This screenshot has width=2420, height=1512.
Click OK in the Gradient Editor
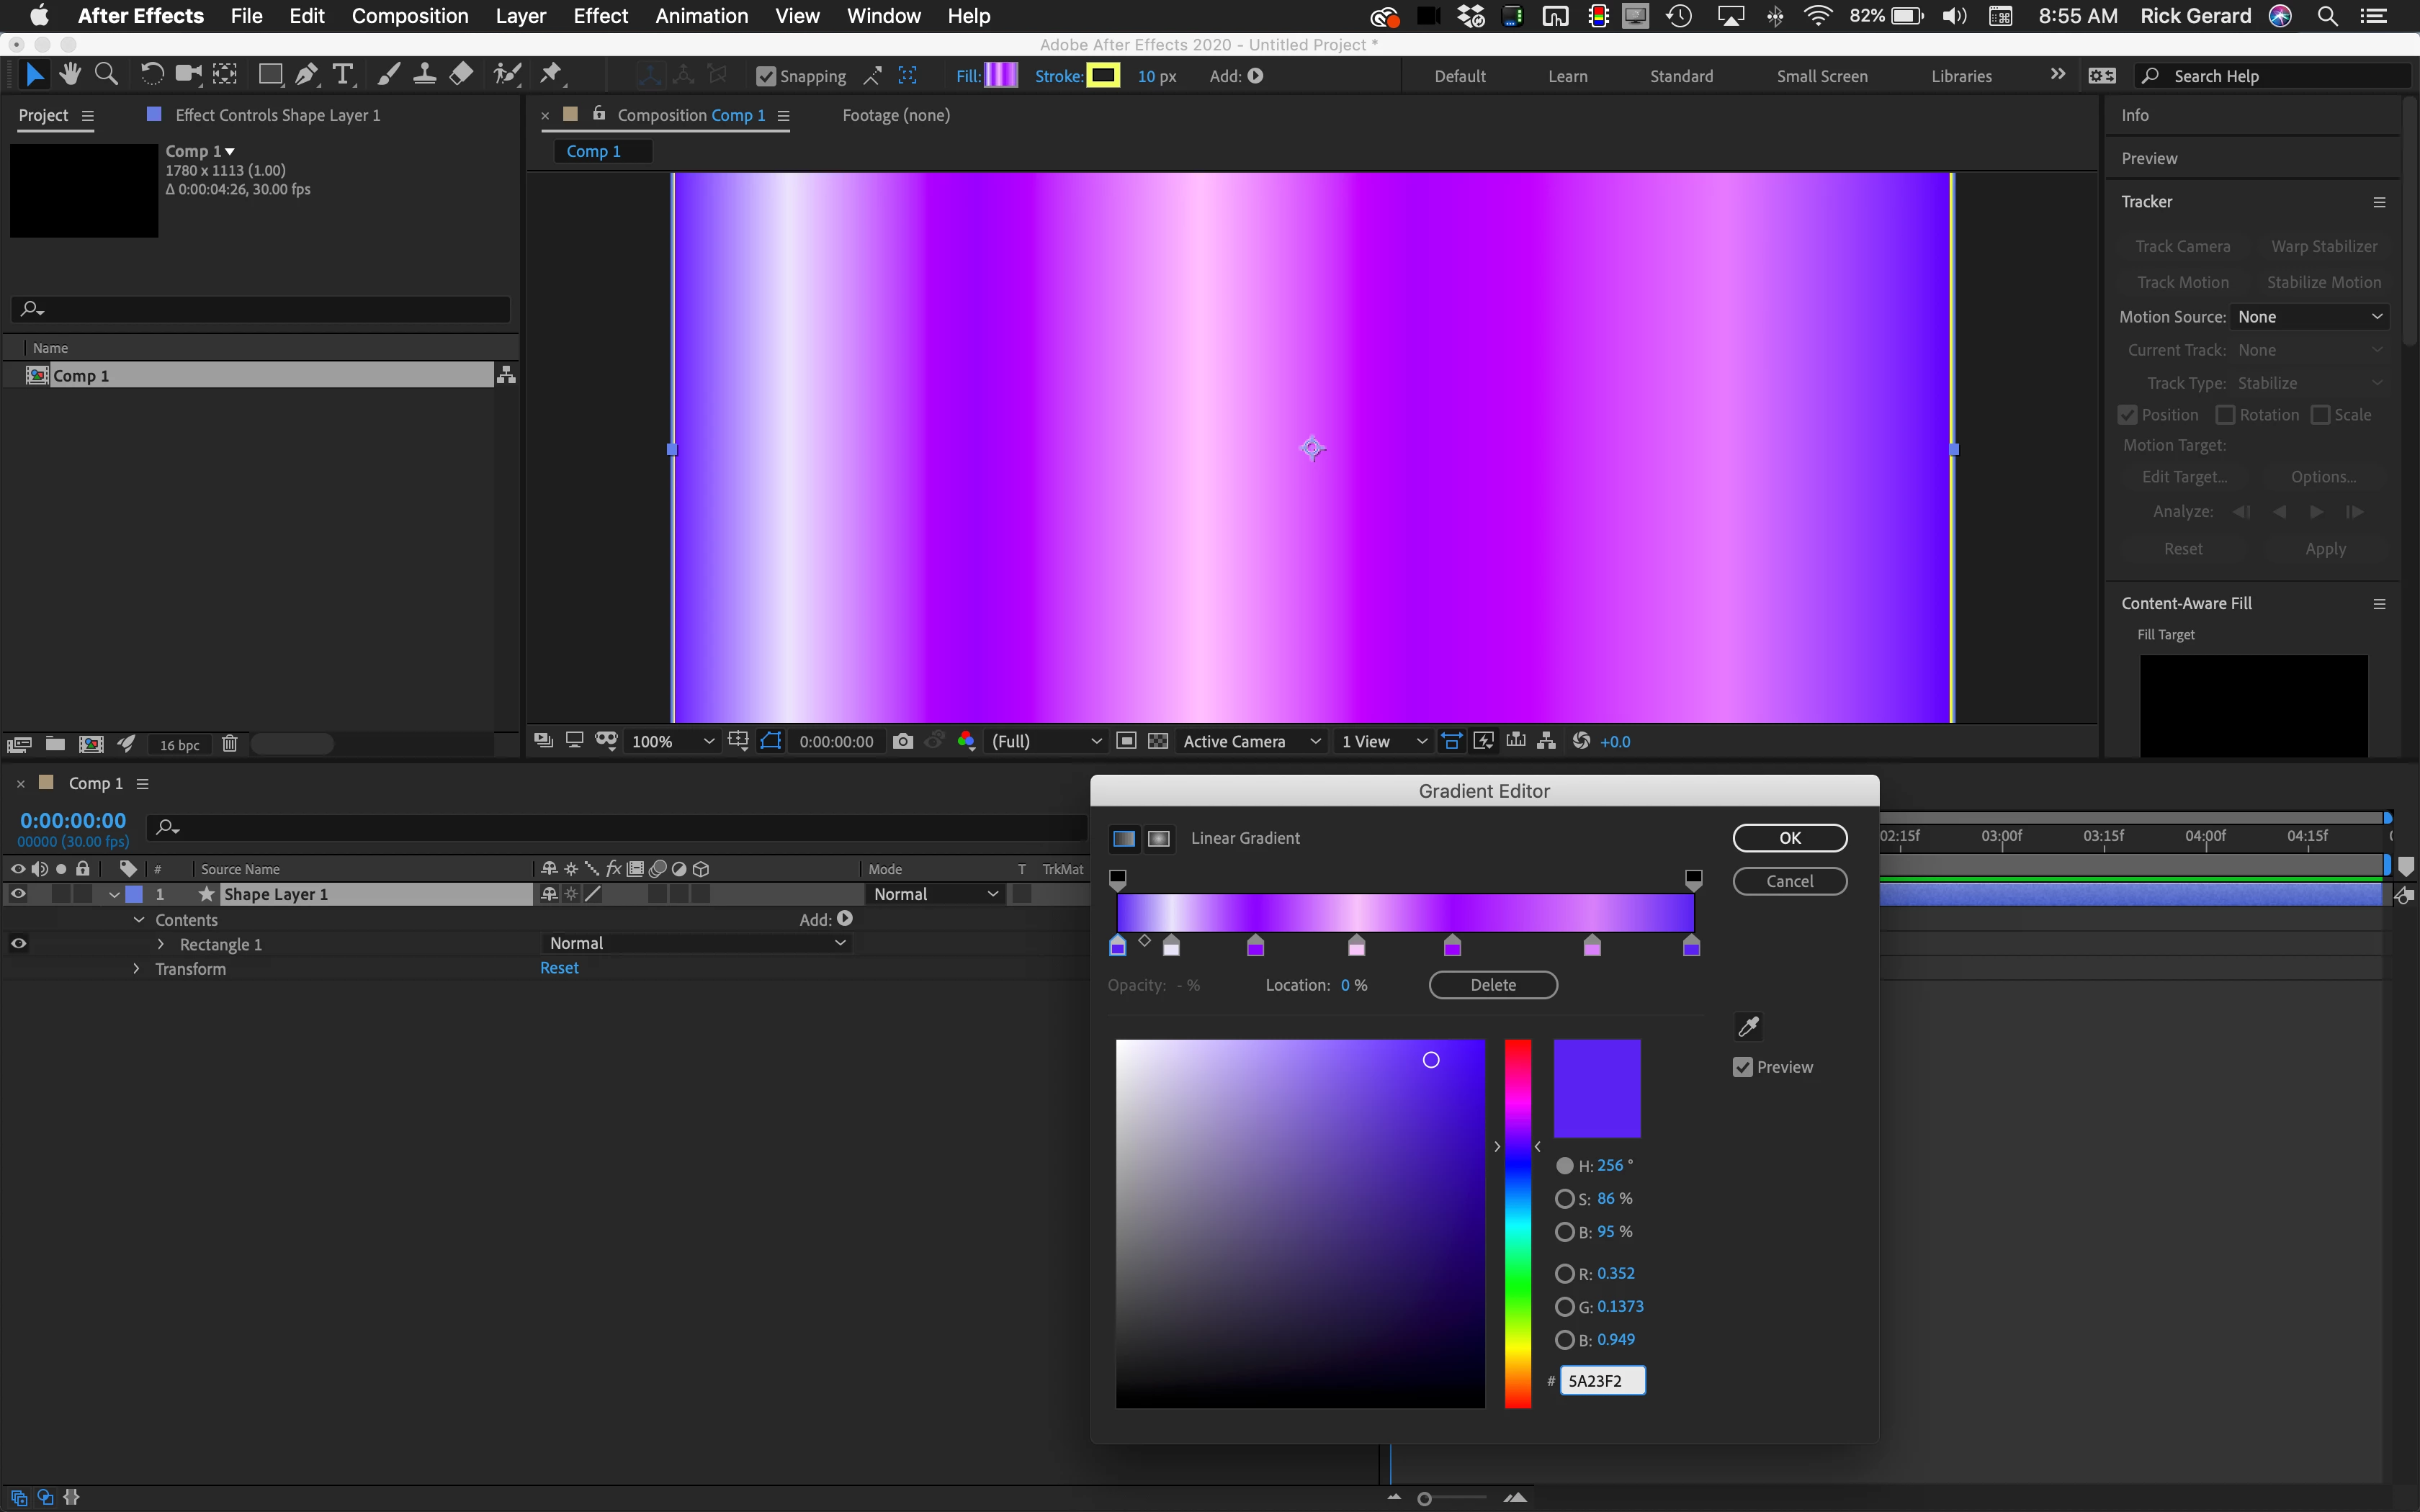coord(1789,838)
